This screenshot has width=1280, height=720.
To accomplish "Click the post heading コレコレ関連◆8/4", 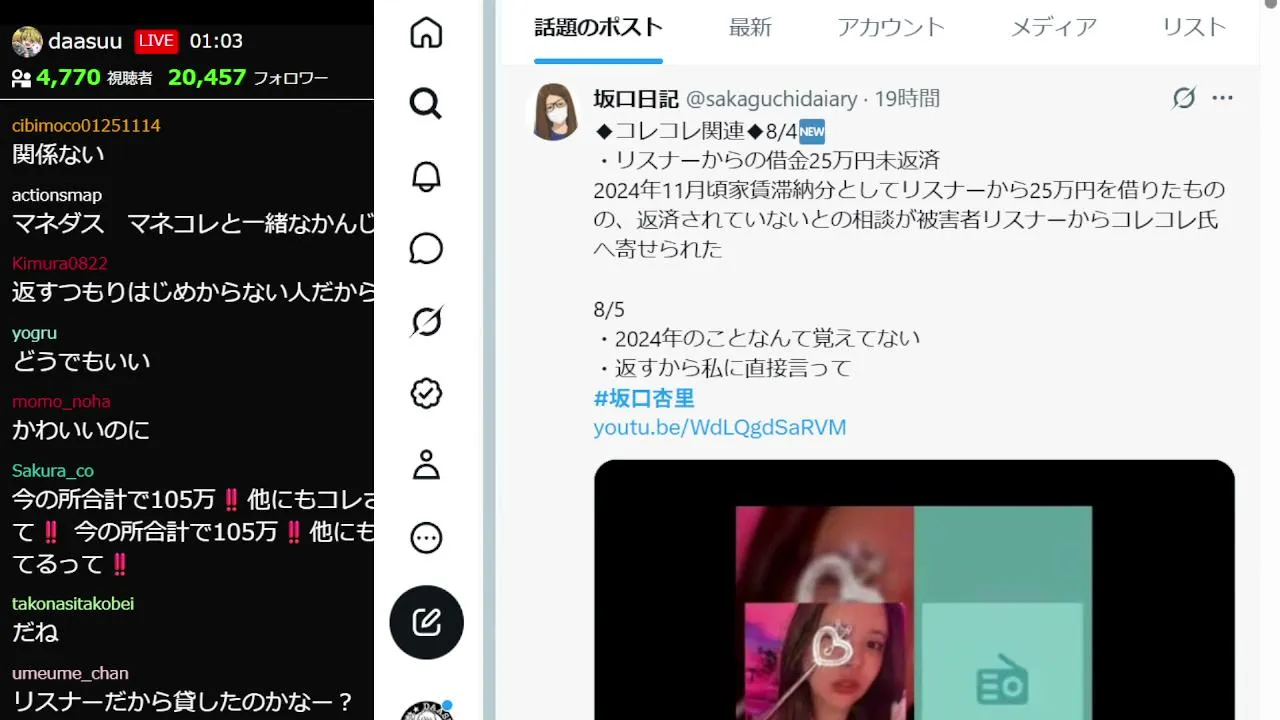I will 705,130.
